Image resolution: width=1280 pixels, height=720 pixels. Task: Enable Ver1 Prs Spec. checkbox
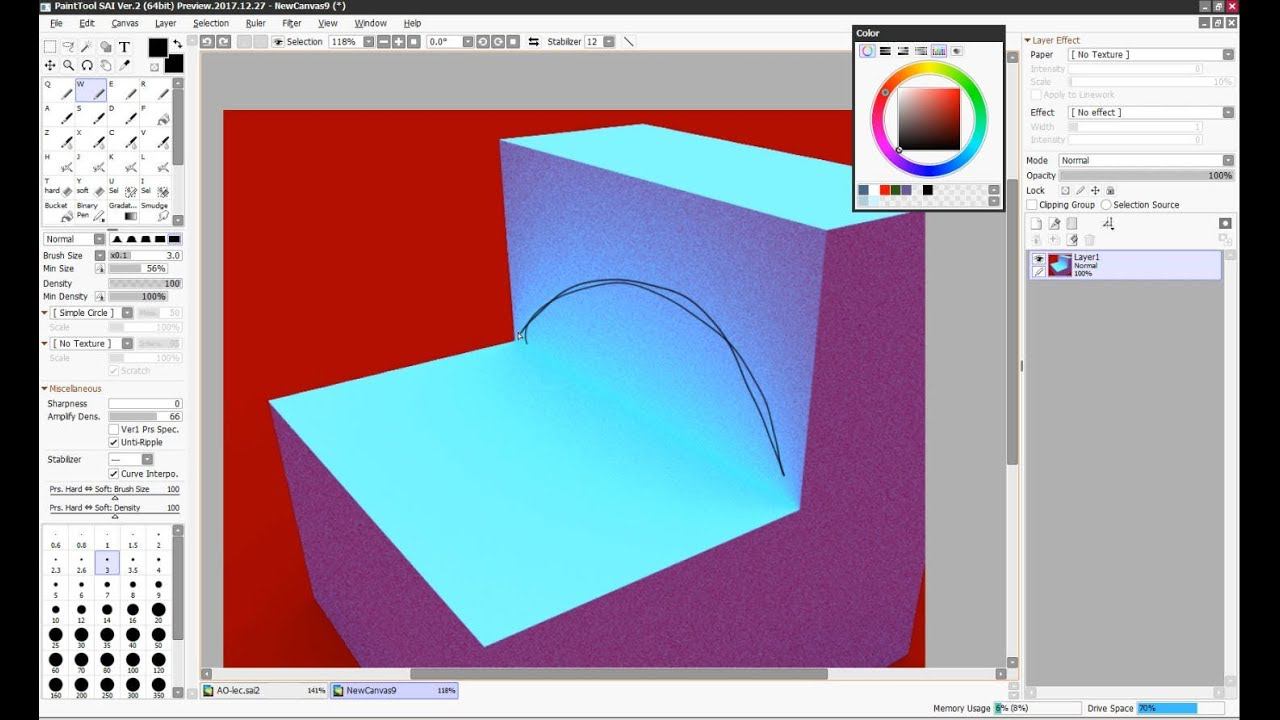point(113,429)
